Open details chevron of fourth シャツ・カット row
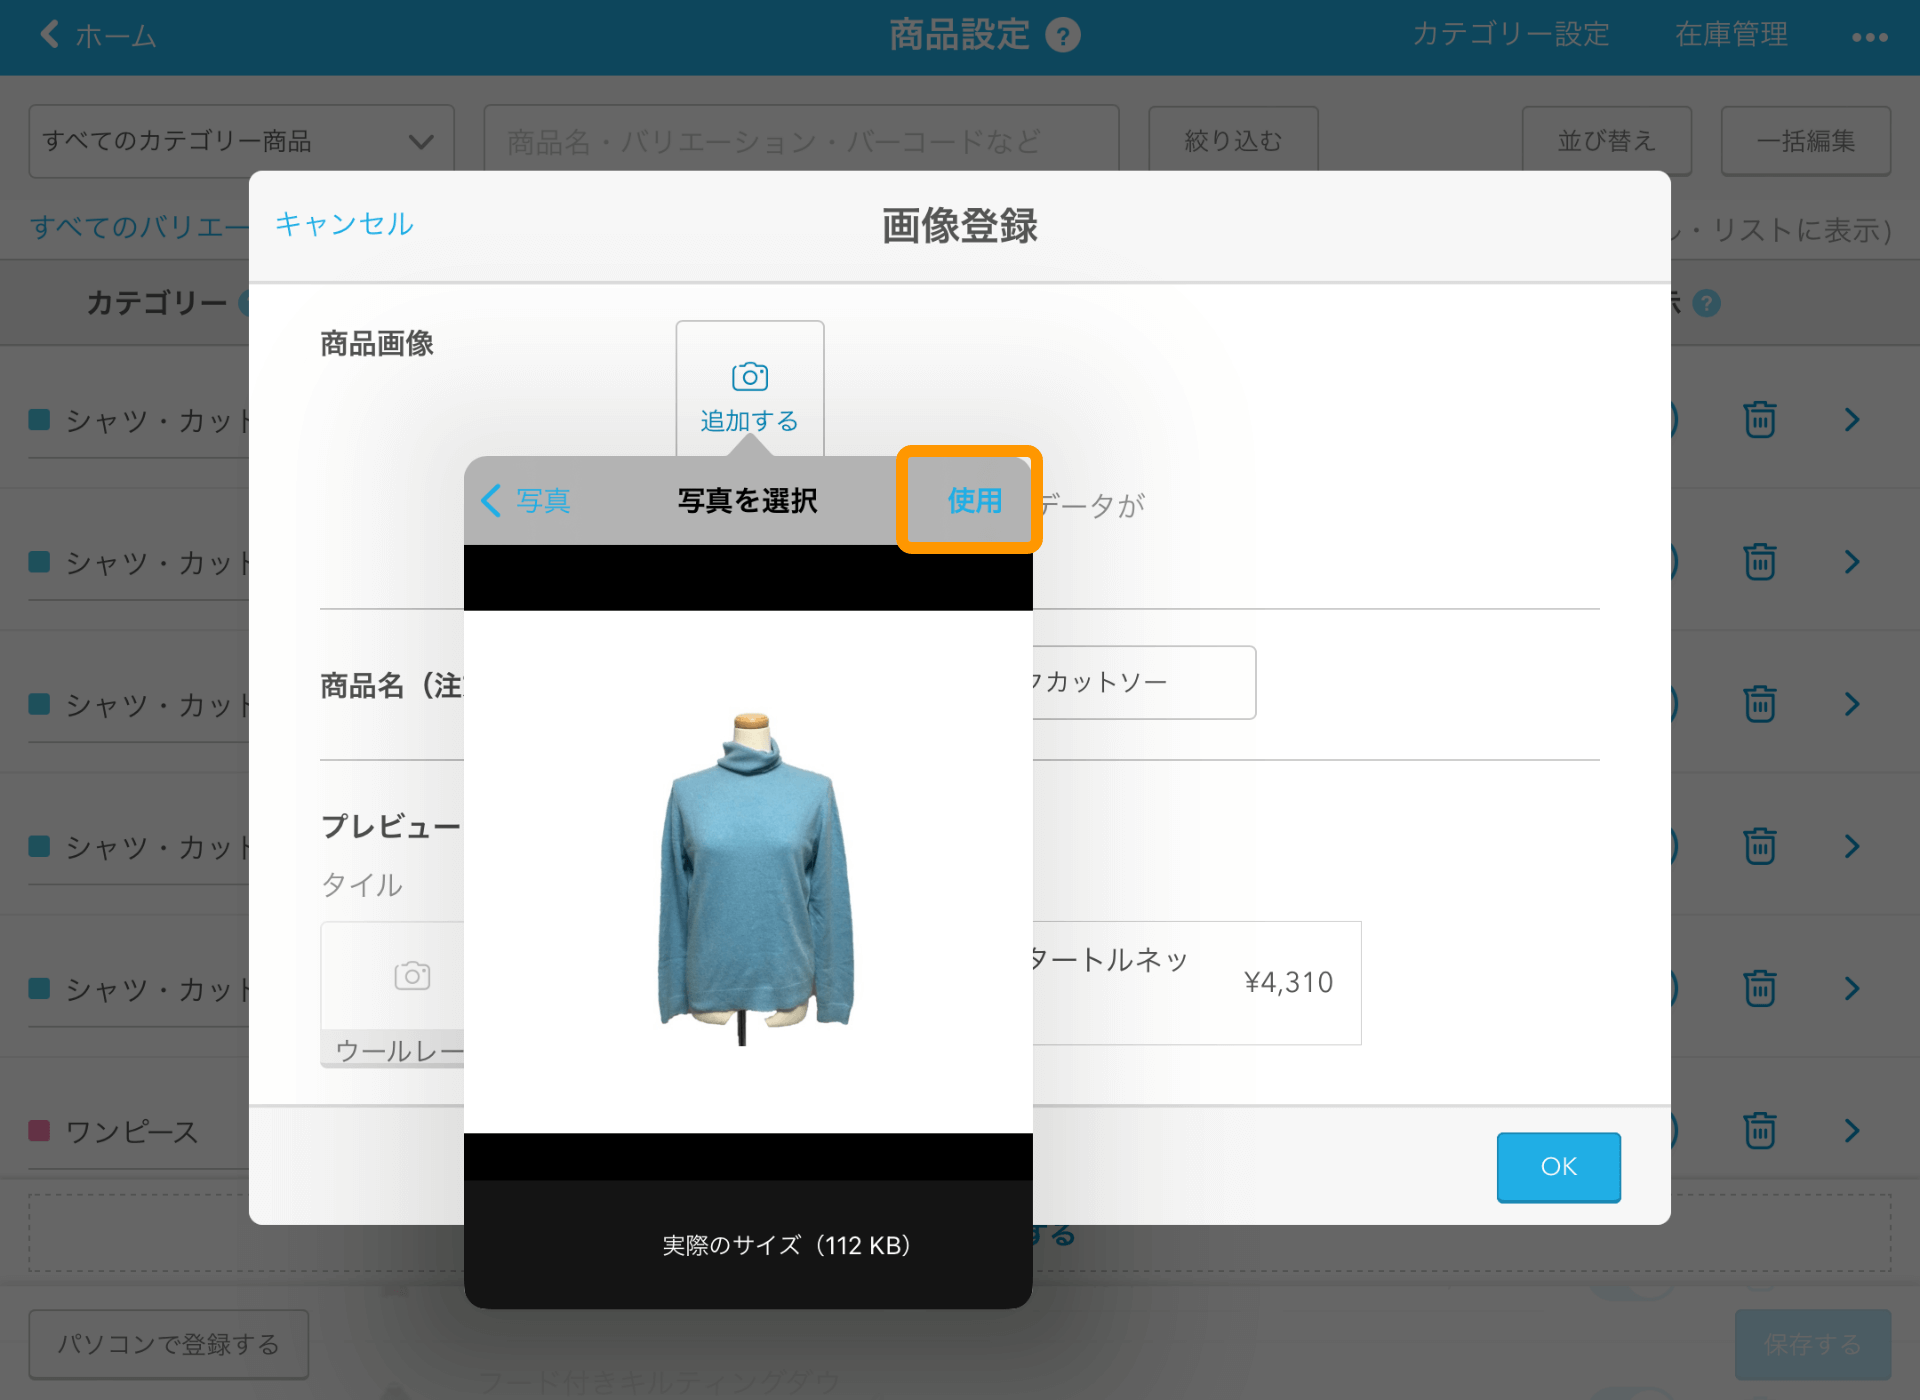The image size is (1920, 1400). tap(1852, 846)
